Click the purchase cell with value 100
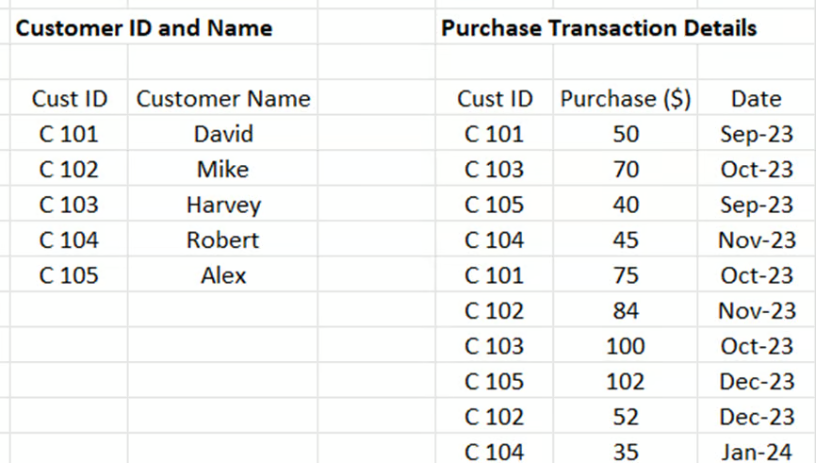This screenshot has height=463, width=816. tap(626, 346)
